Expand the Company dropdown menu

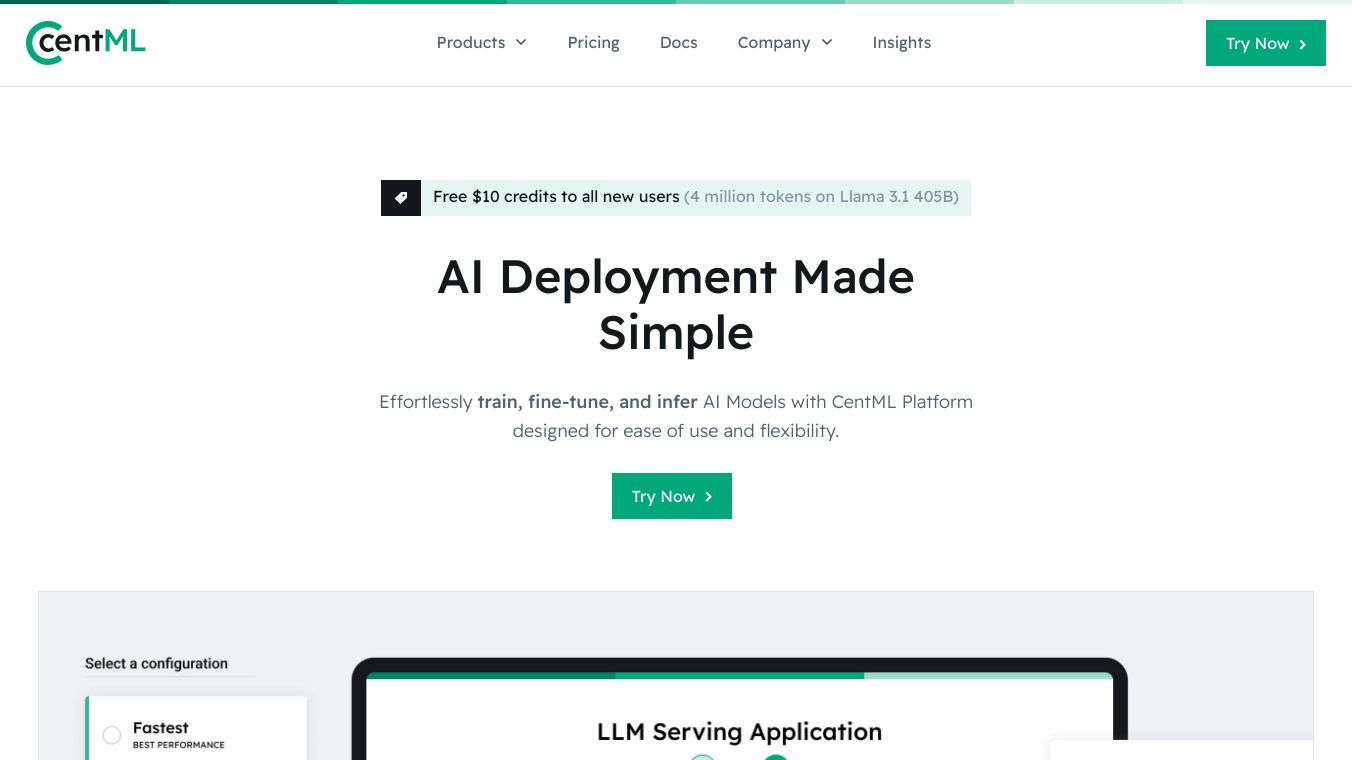click(x=785, y=43)
